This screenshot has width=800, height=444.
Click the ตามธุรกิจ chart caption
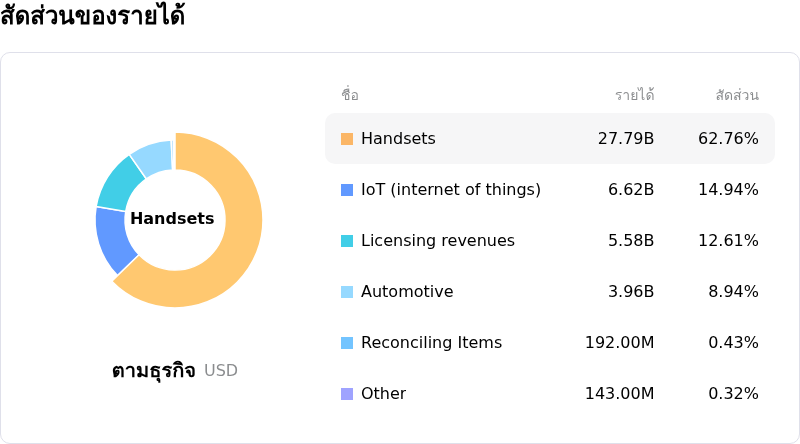(154, 371)
